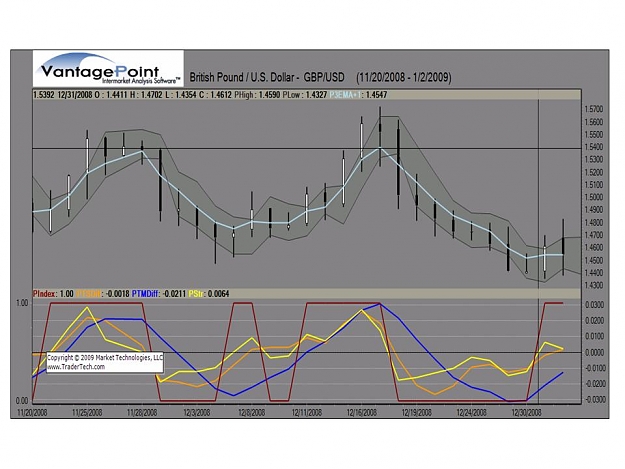Click the VantagePoint logo
The image size is (625, 469).
[108, 69]
